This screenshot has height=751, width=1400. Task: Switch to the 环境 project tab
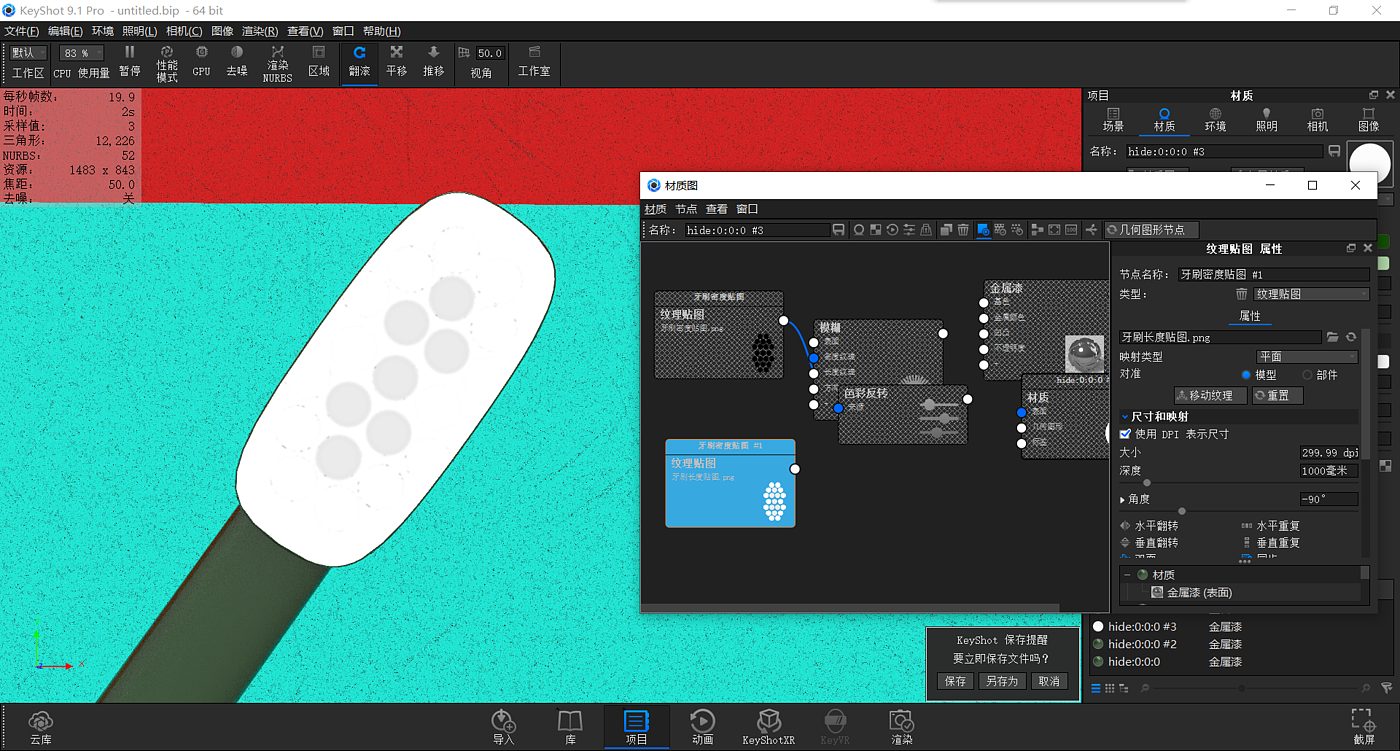tap(1215, 120)
